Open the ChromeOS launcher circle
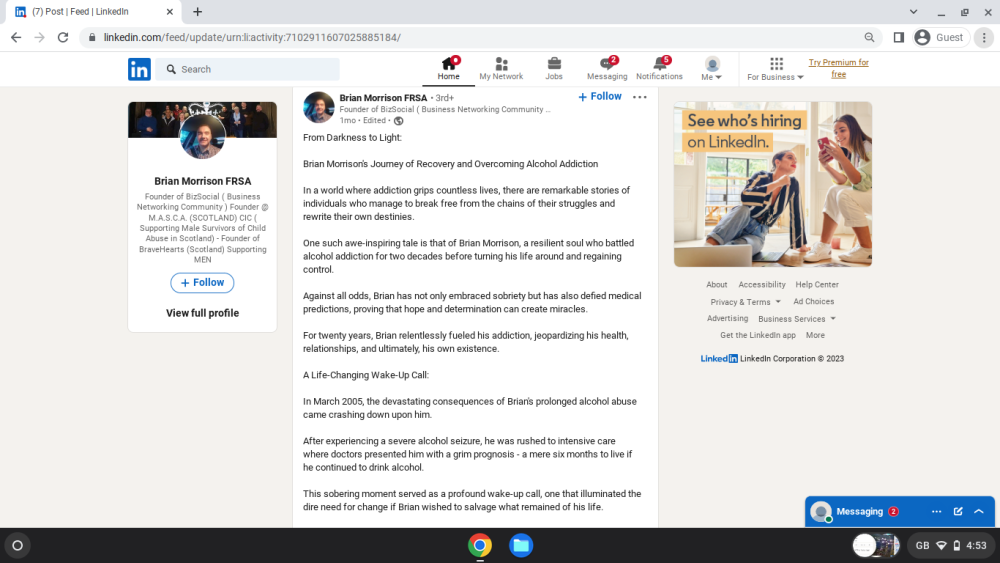1000x563 pixels. pyautogui.click(x=17, y=545)
